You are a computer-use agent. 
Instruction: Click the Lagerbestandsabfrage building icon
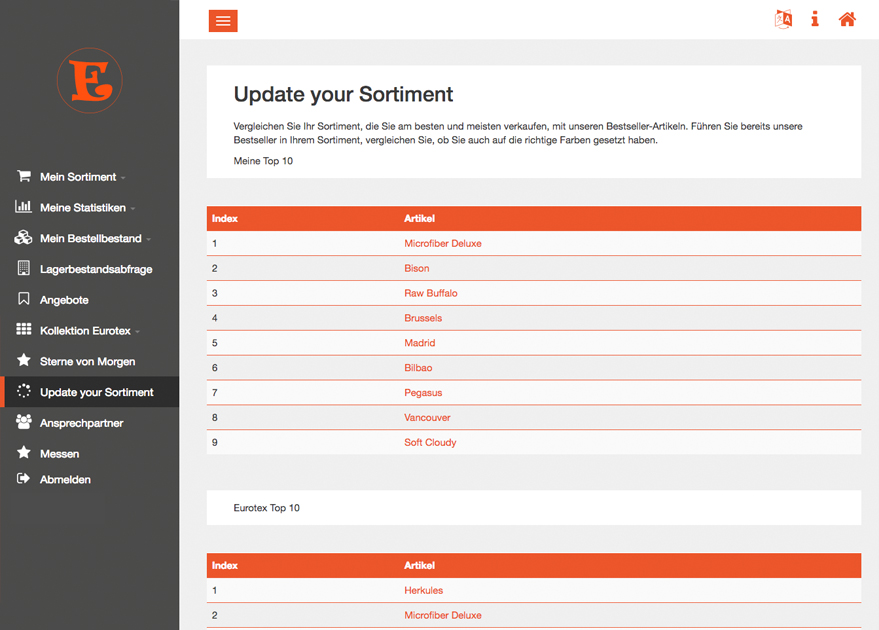point(23,268)
